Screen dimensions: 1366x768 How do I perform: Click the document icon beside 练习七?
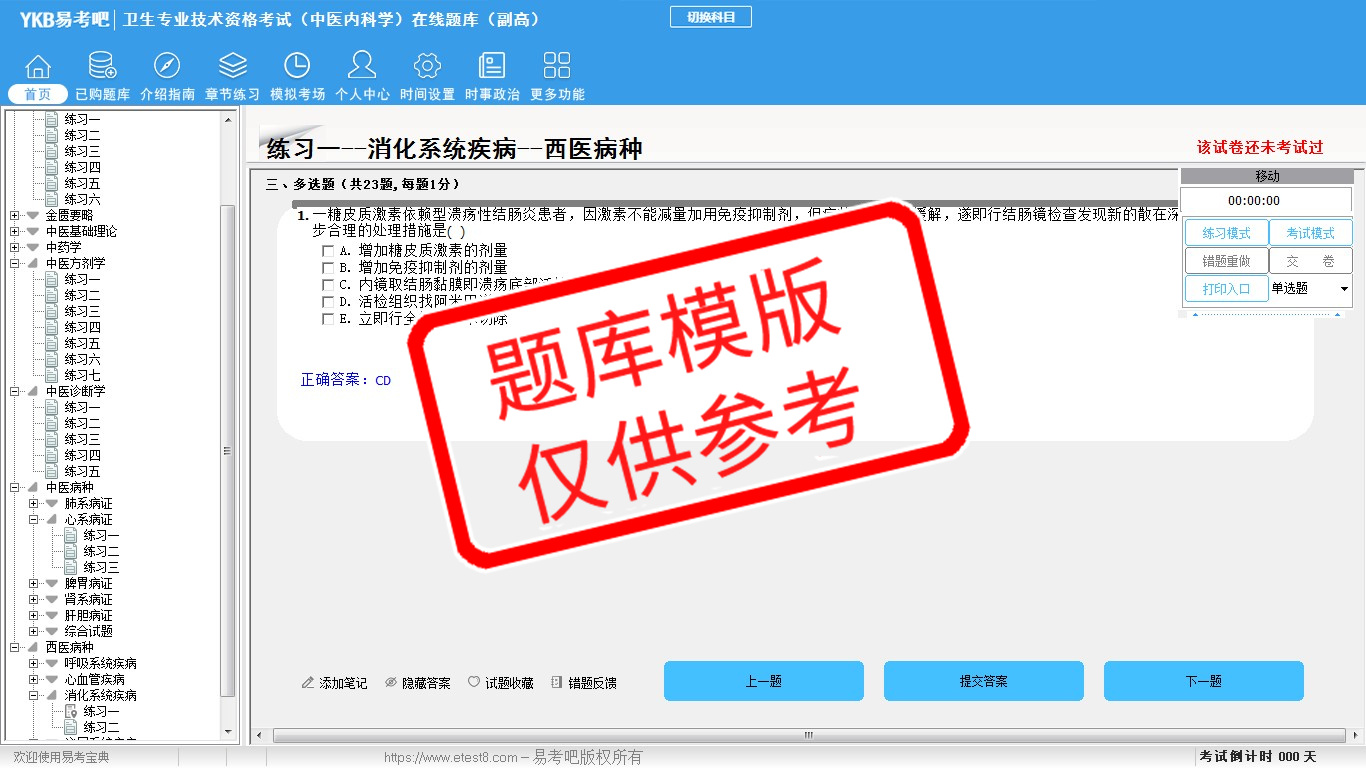(52, 375)
